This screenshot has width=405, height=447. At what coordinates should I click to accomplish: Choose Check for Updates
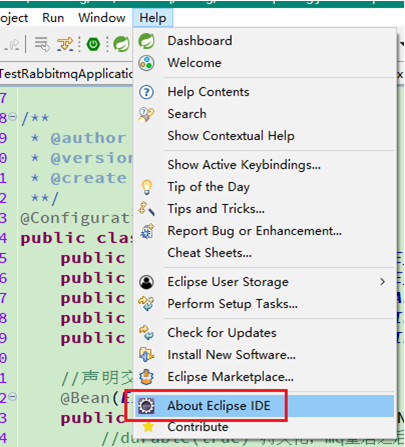pyautogui.click(x=222, y=333)
